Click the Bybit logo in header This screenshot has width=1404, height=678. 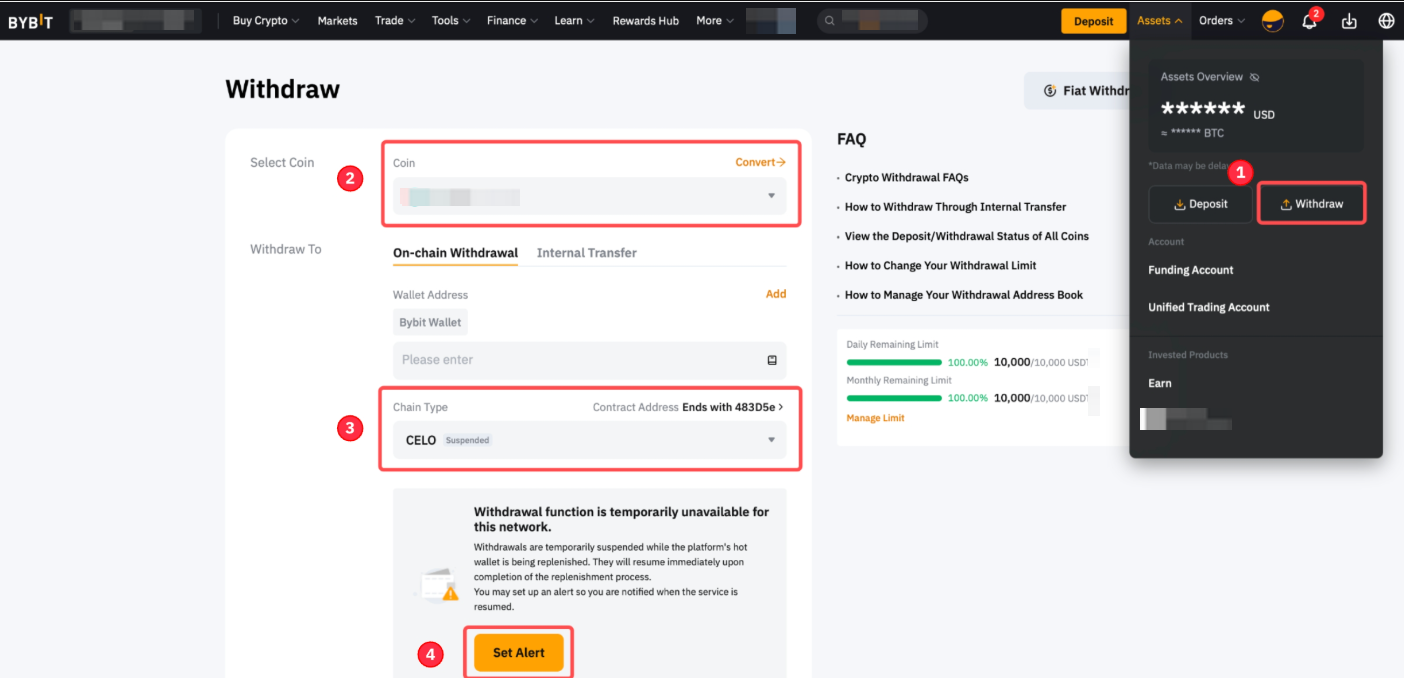[x=31, y=21]
